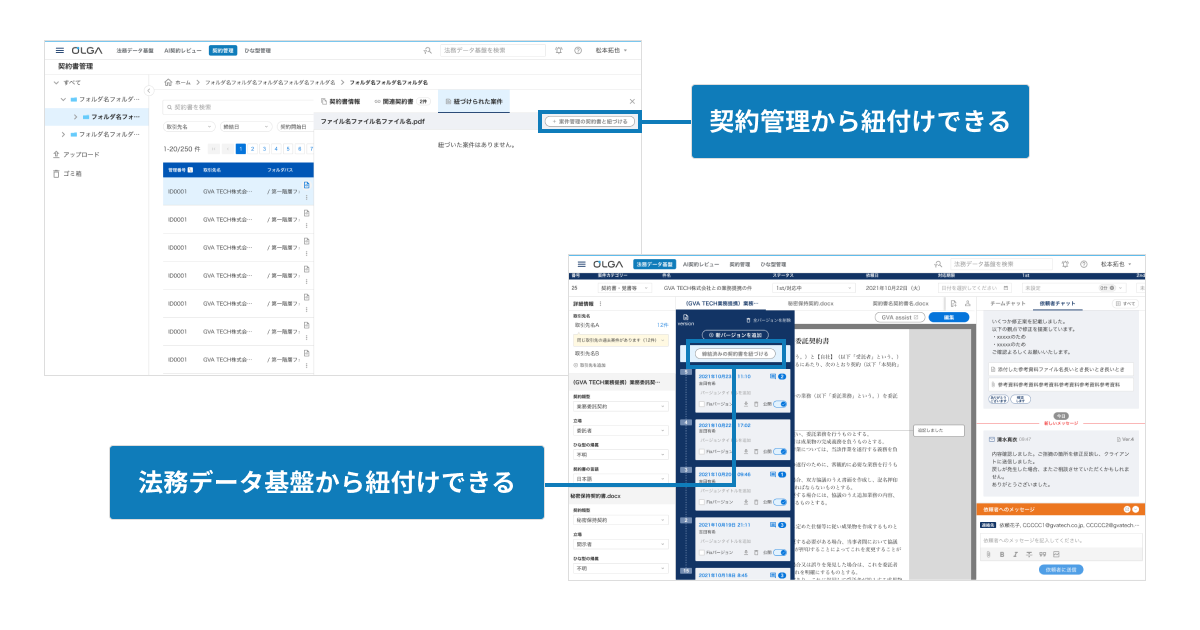Image resolution: width=1200 pixels, height=630 pixels.
Task: Open the ゴミ箱 trash icon in sidebar
Action: click(x=56, y=174)
